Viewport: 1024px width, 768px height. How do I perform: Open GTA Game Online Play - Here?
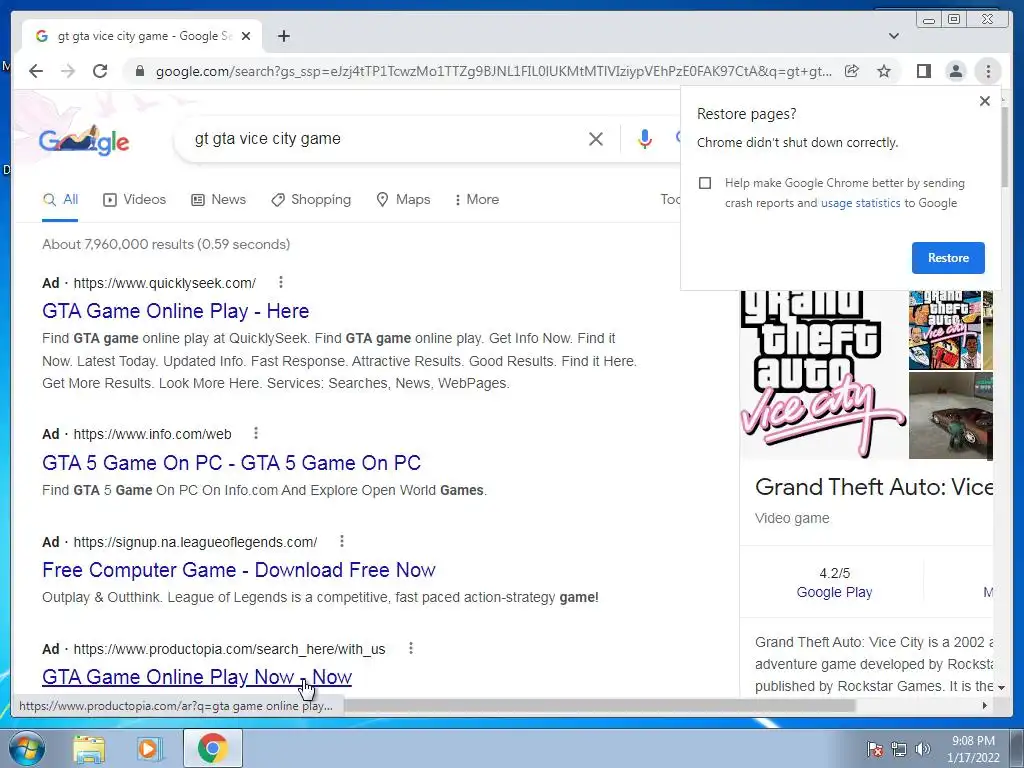[x=176, y=311]
